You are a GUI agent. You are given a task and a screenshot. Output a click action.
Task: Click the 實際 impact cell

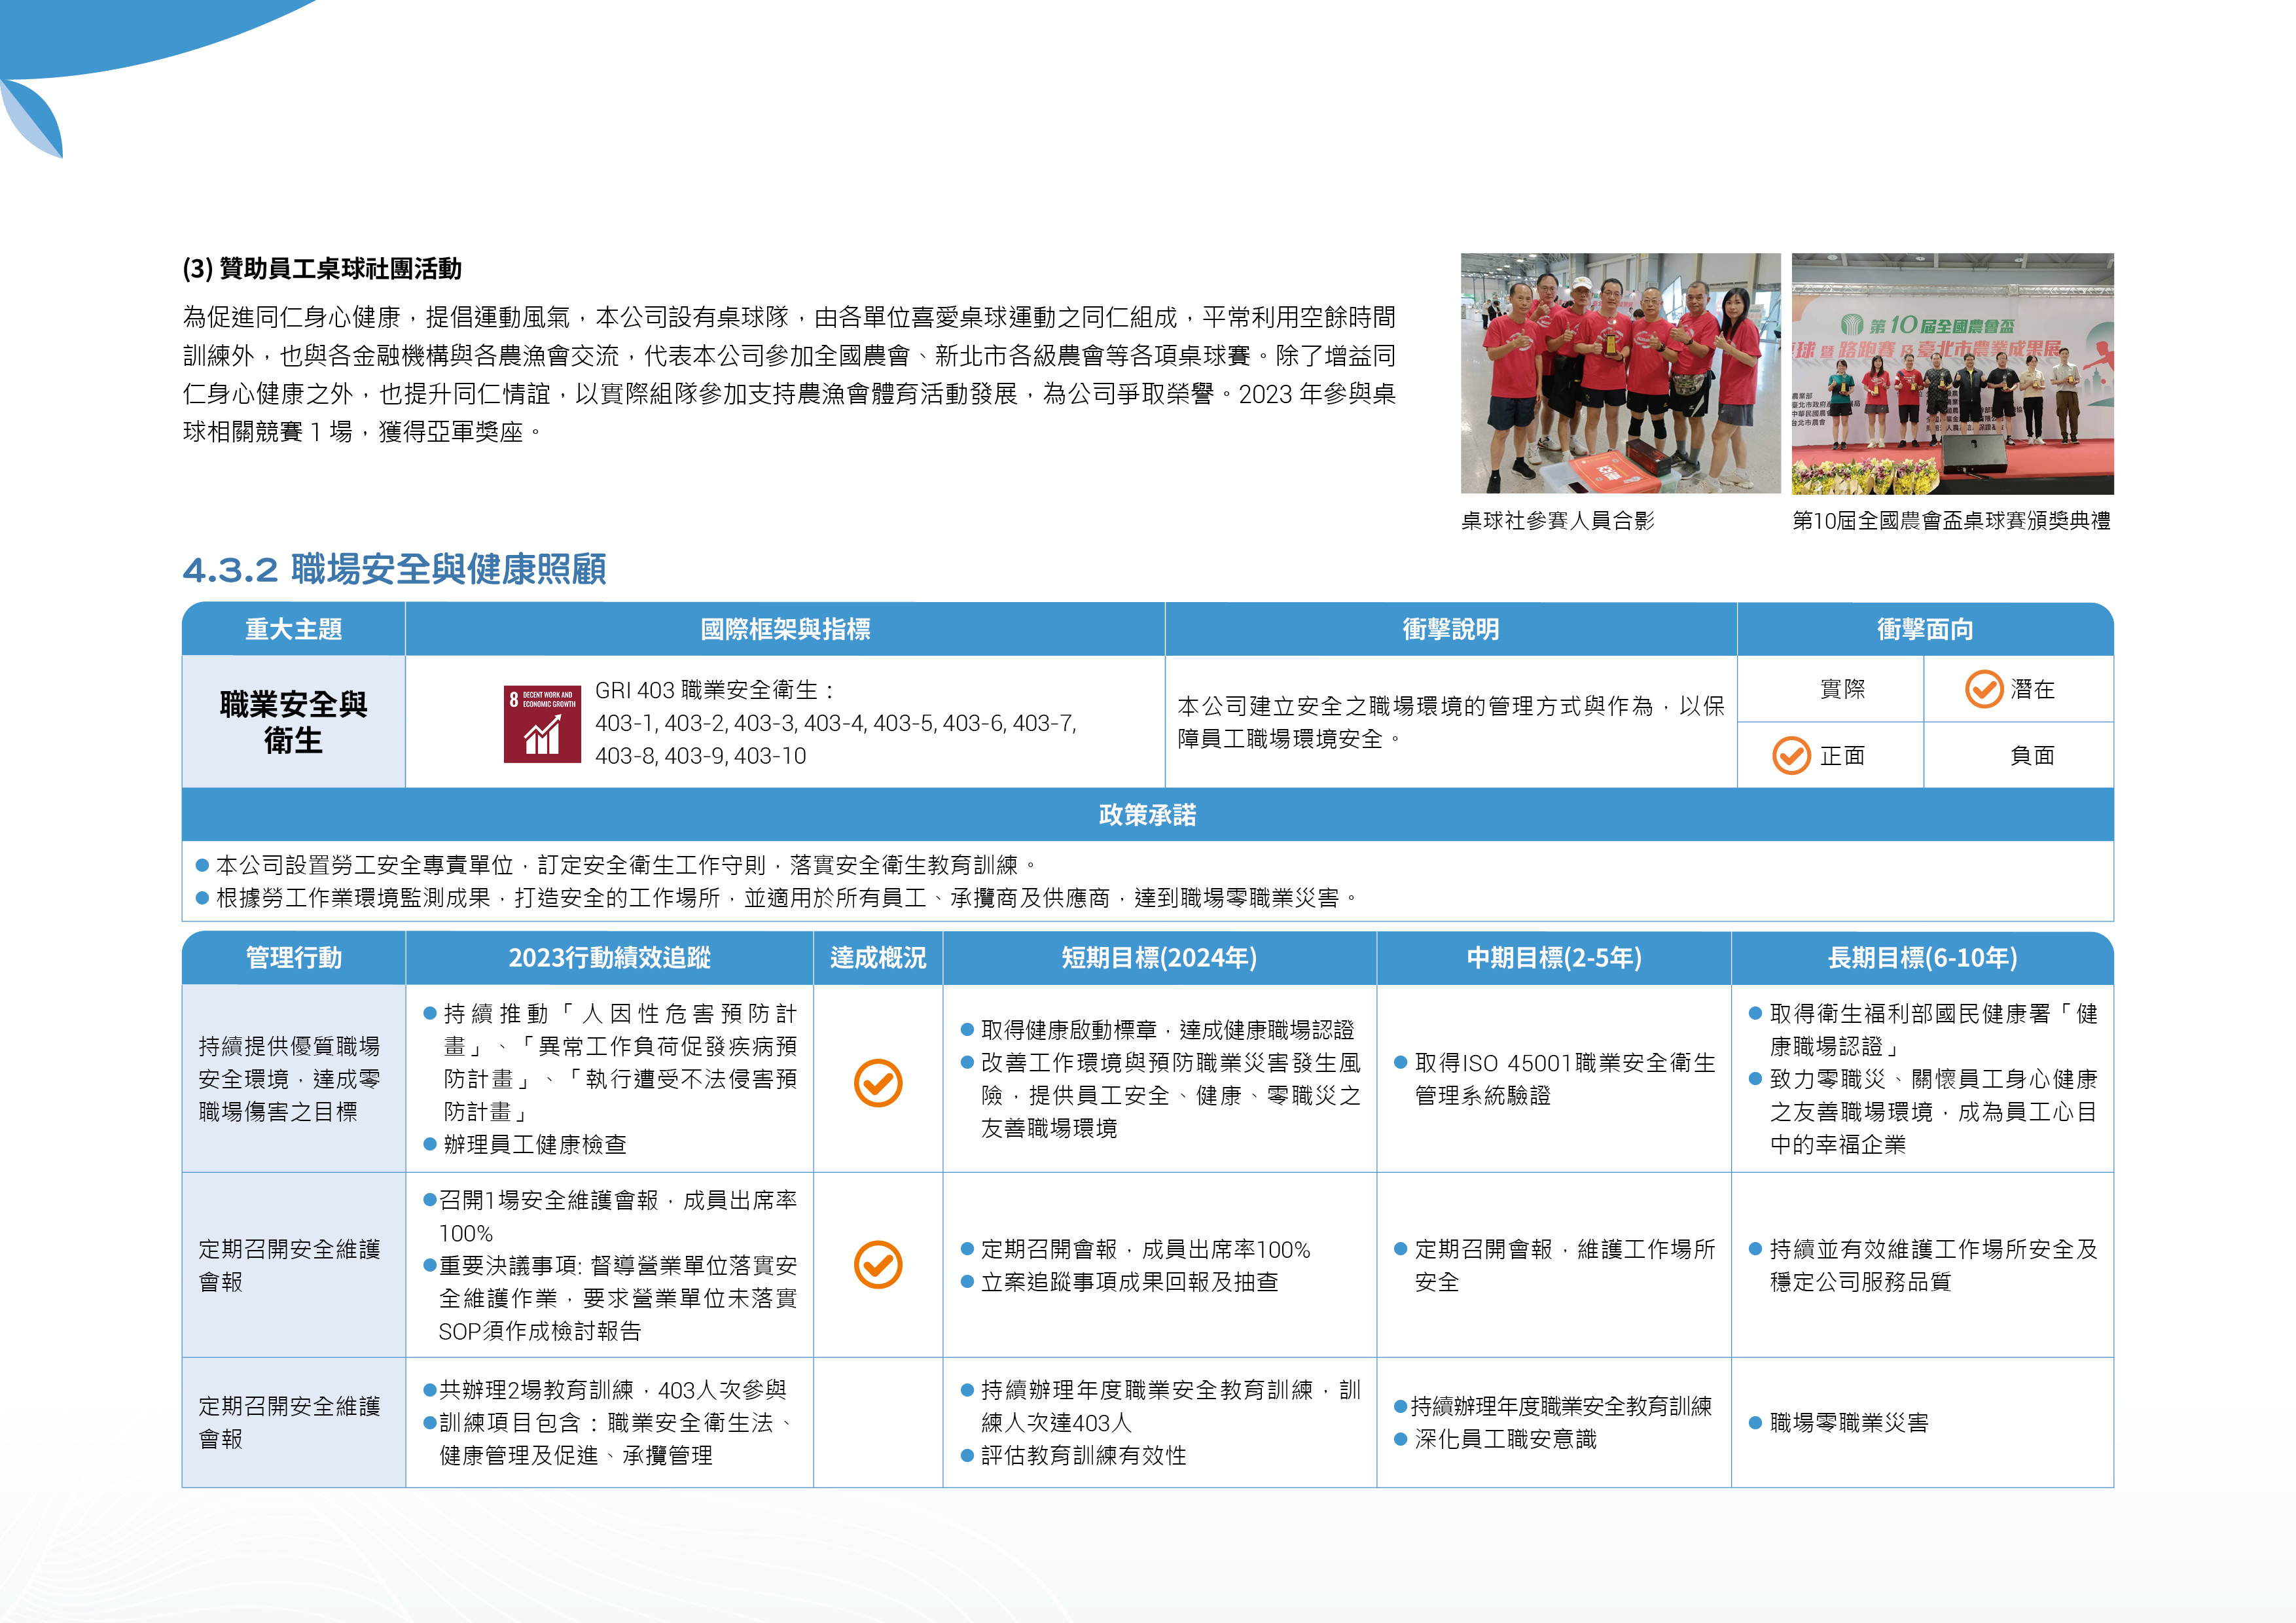click(1830, 689)
